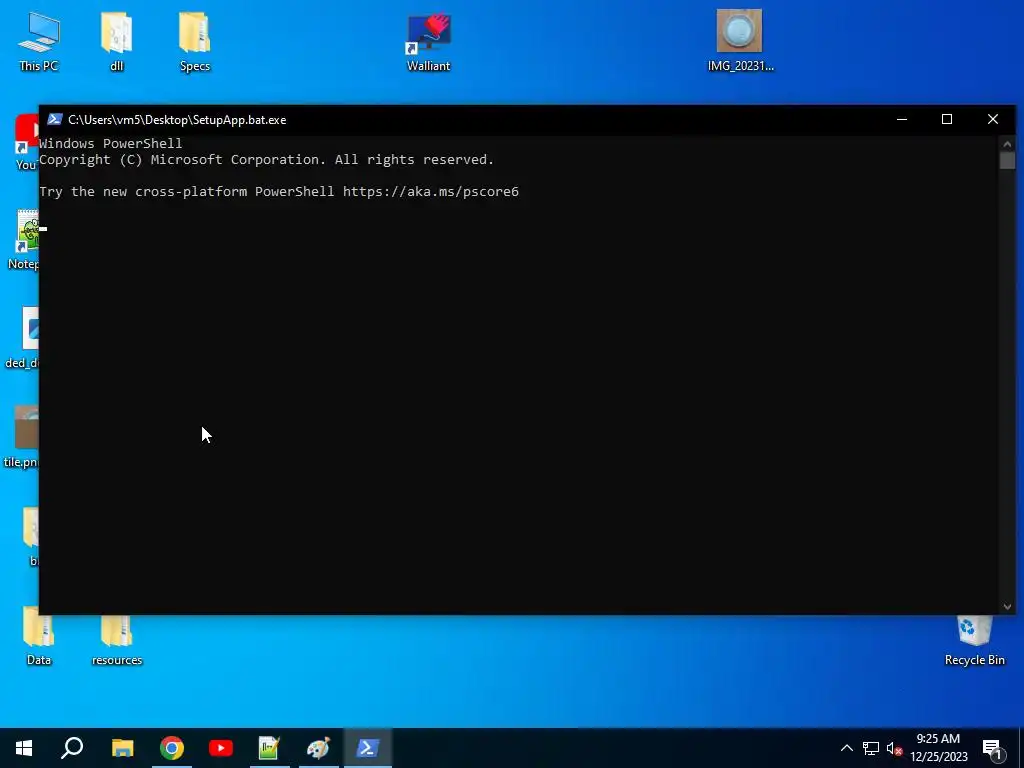Click the https://aka.ms/pscore6 text
The width and height of the screenshot is (1024, 768).
pyautogui.click(x=431, y=191)
